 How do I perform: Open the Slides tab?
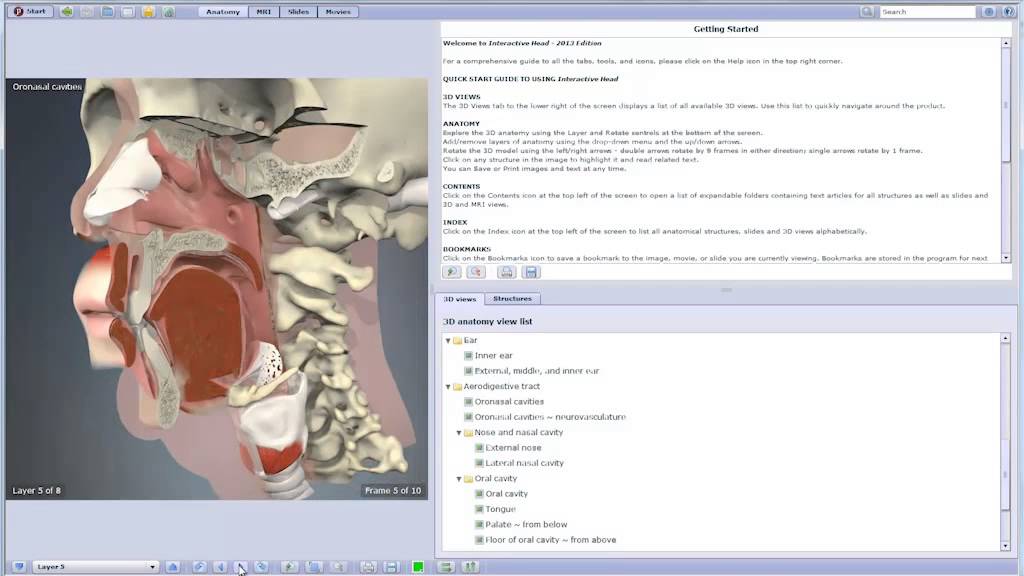[x=298, y=12]
